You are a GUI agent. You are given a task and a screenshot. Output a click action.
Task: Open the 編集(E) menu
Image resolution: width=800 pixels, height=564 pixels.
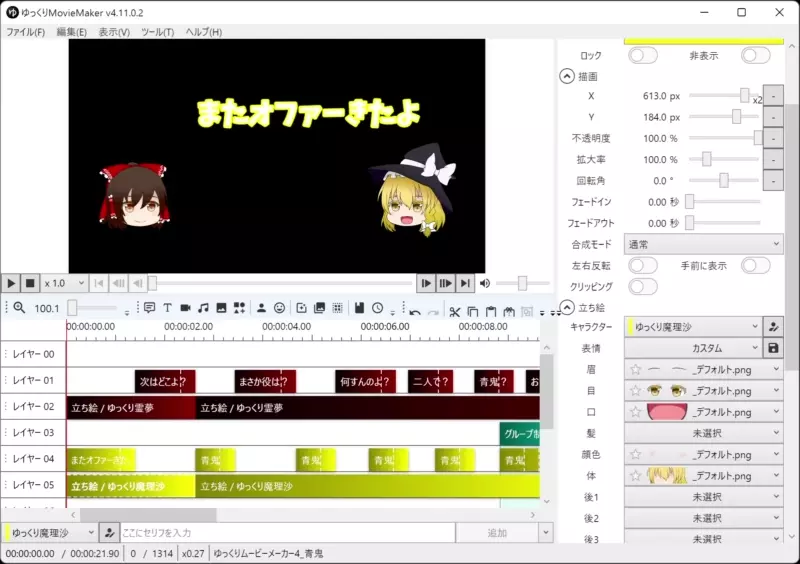pos(71,32)
